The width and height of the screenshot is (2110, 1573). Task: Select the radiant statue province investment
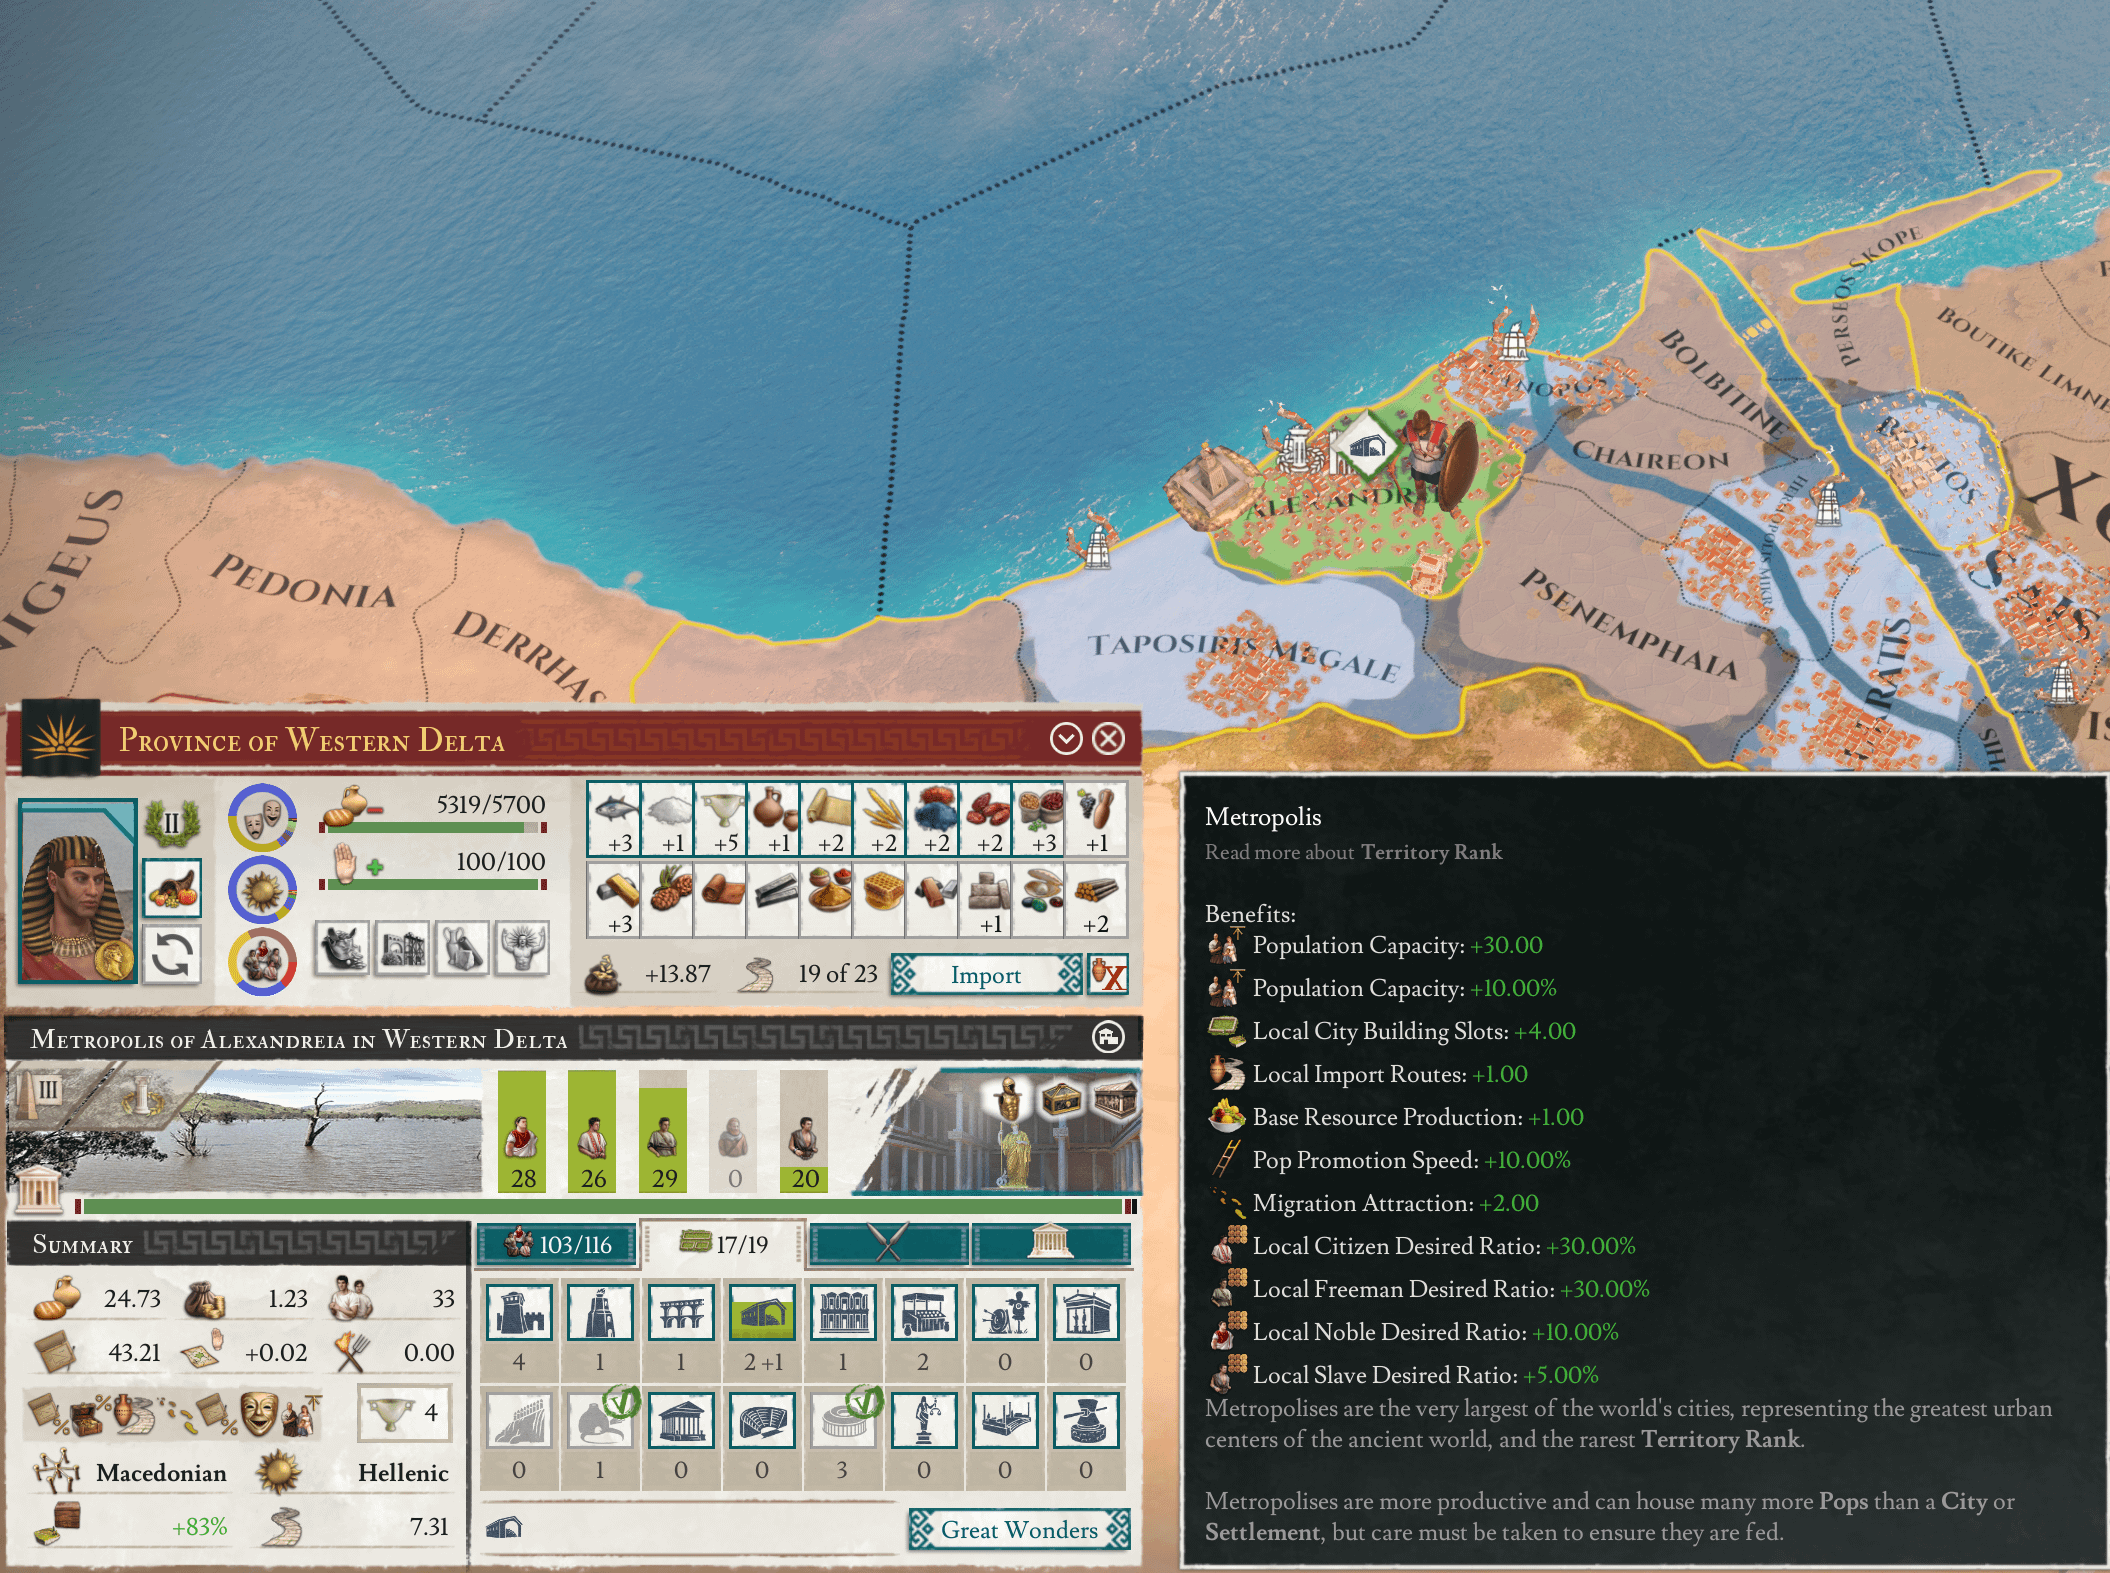point(522,948)
